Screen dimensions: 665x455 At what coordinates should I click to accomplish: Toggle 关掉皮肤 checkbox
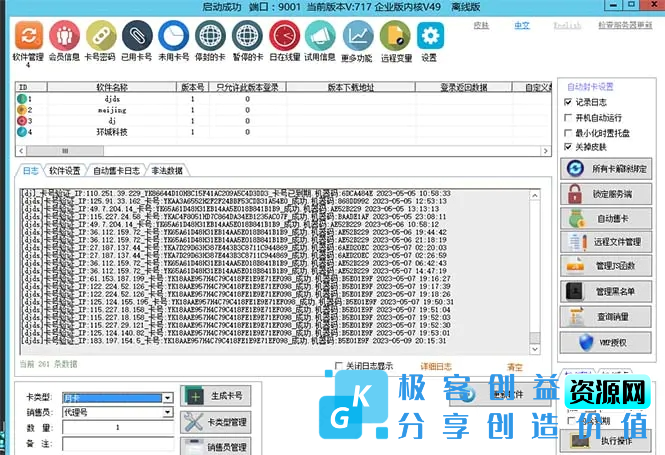pyautogui.click(x=568, y=147)
